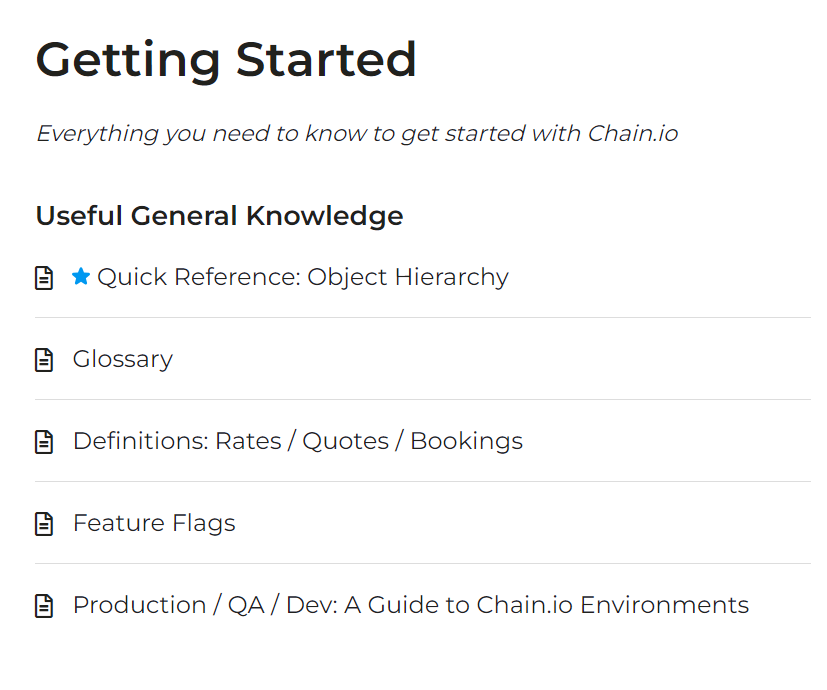Click document icon beside Quick Reference: Object Hierarchy
Screen dimensions: 827x690
[44, 278]
